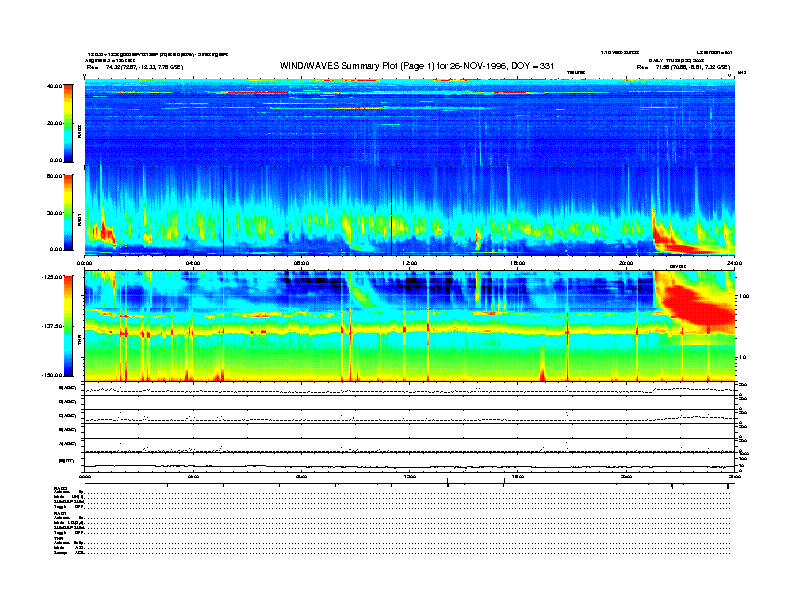Click the red burst in RAD1 near 01:00
Image resolution: width=792 pixels, height=612 pixels.
tap(106, 233)
